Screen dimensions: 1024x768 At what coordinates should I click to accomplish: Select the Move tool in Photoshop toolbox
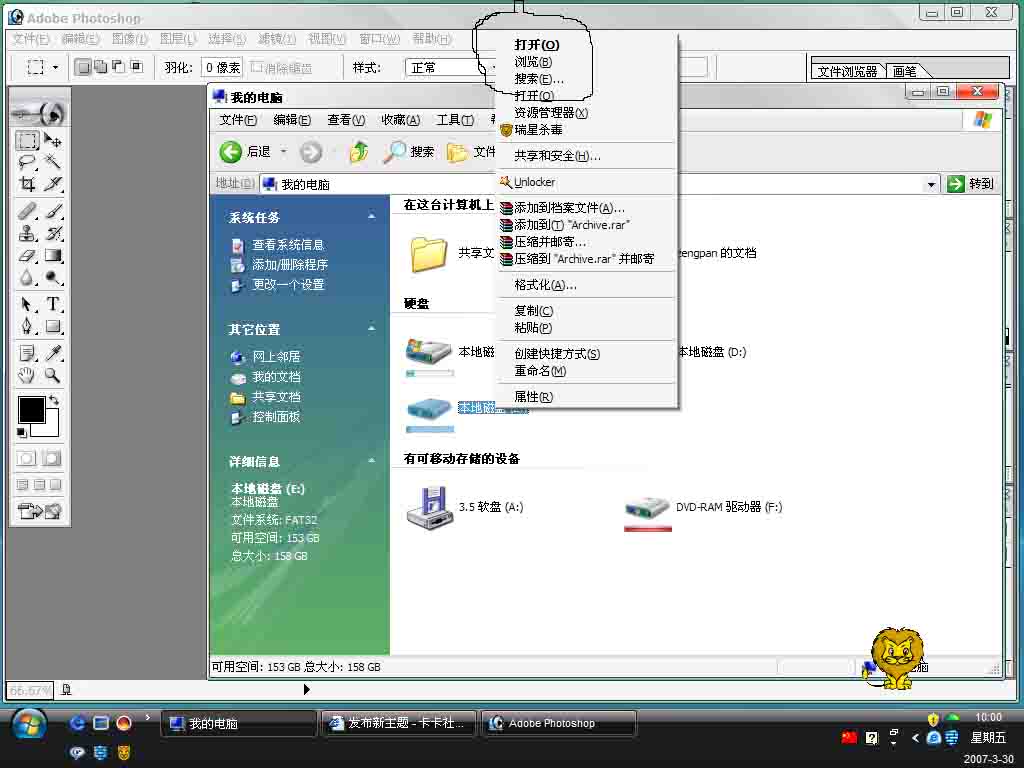[53, 140]
